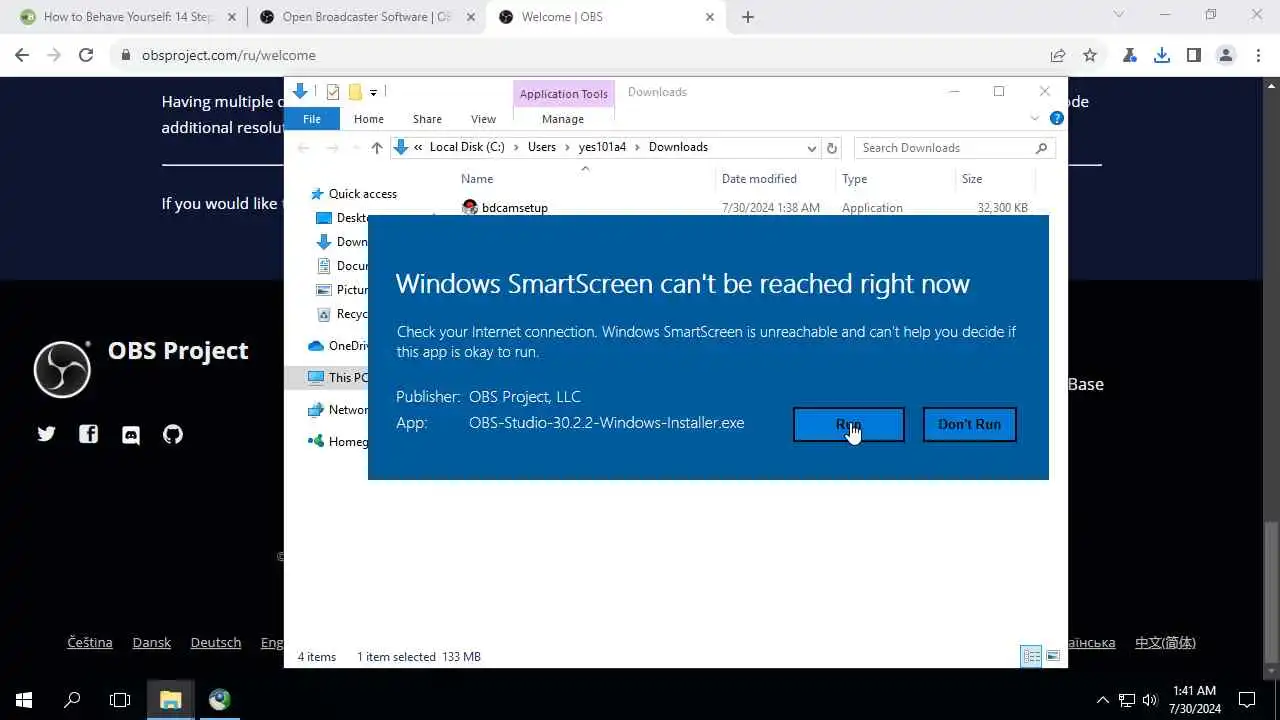Open the File menu in Explorer
This screenshot has height=720, width=1280.
(312, 119)
